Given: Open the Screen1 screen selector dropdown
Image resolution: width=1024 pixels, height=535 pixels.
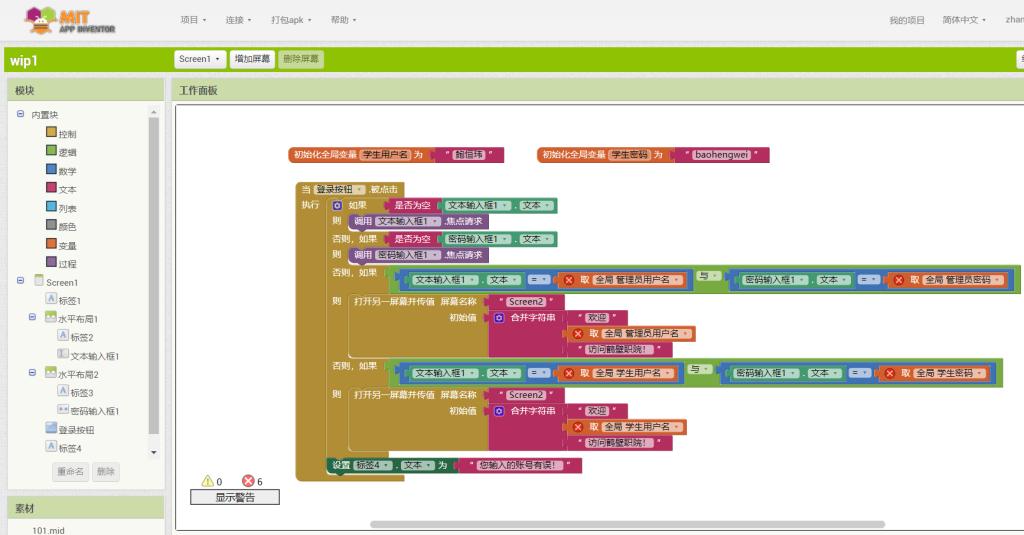Looking at the screenshot, I should point(199,59).
